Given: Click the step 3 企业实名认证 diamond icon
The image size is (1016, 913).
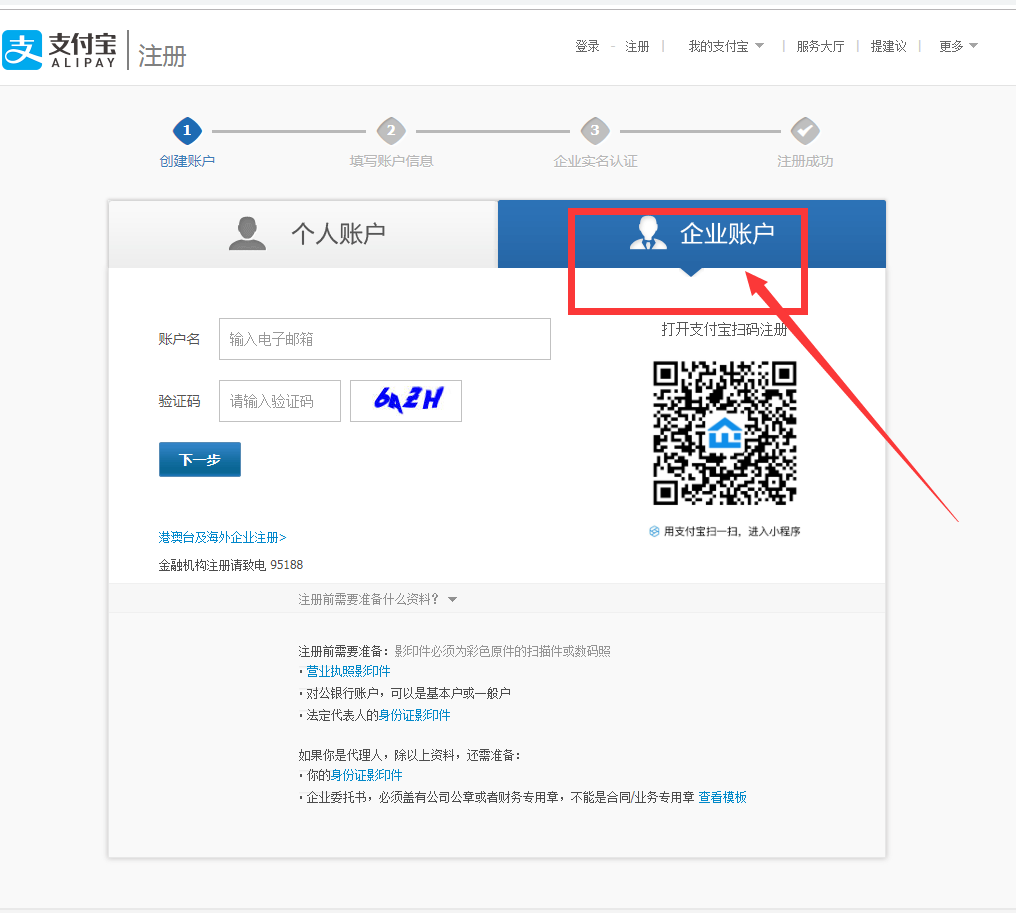Looking at the screenshot, I should 595,131.
